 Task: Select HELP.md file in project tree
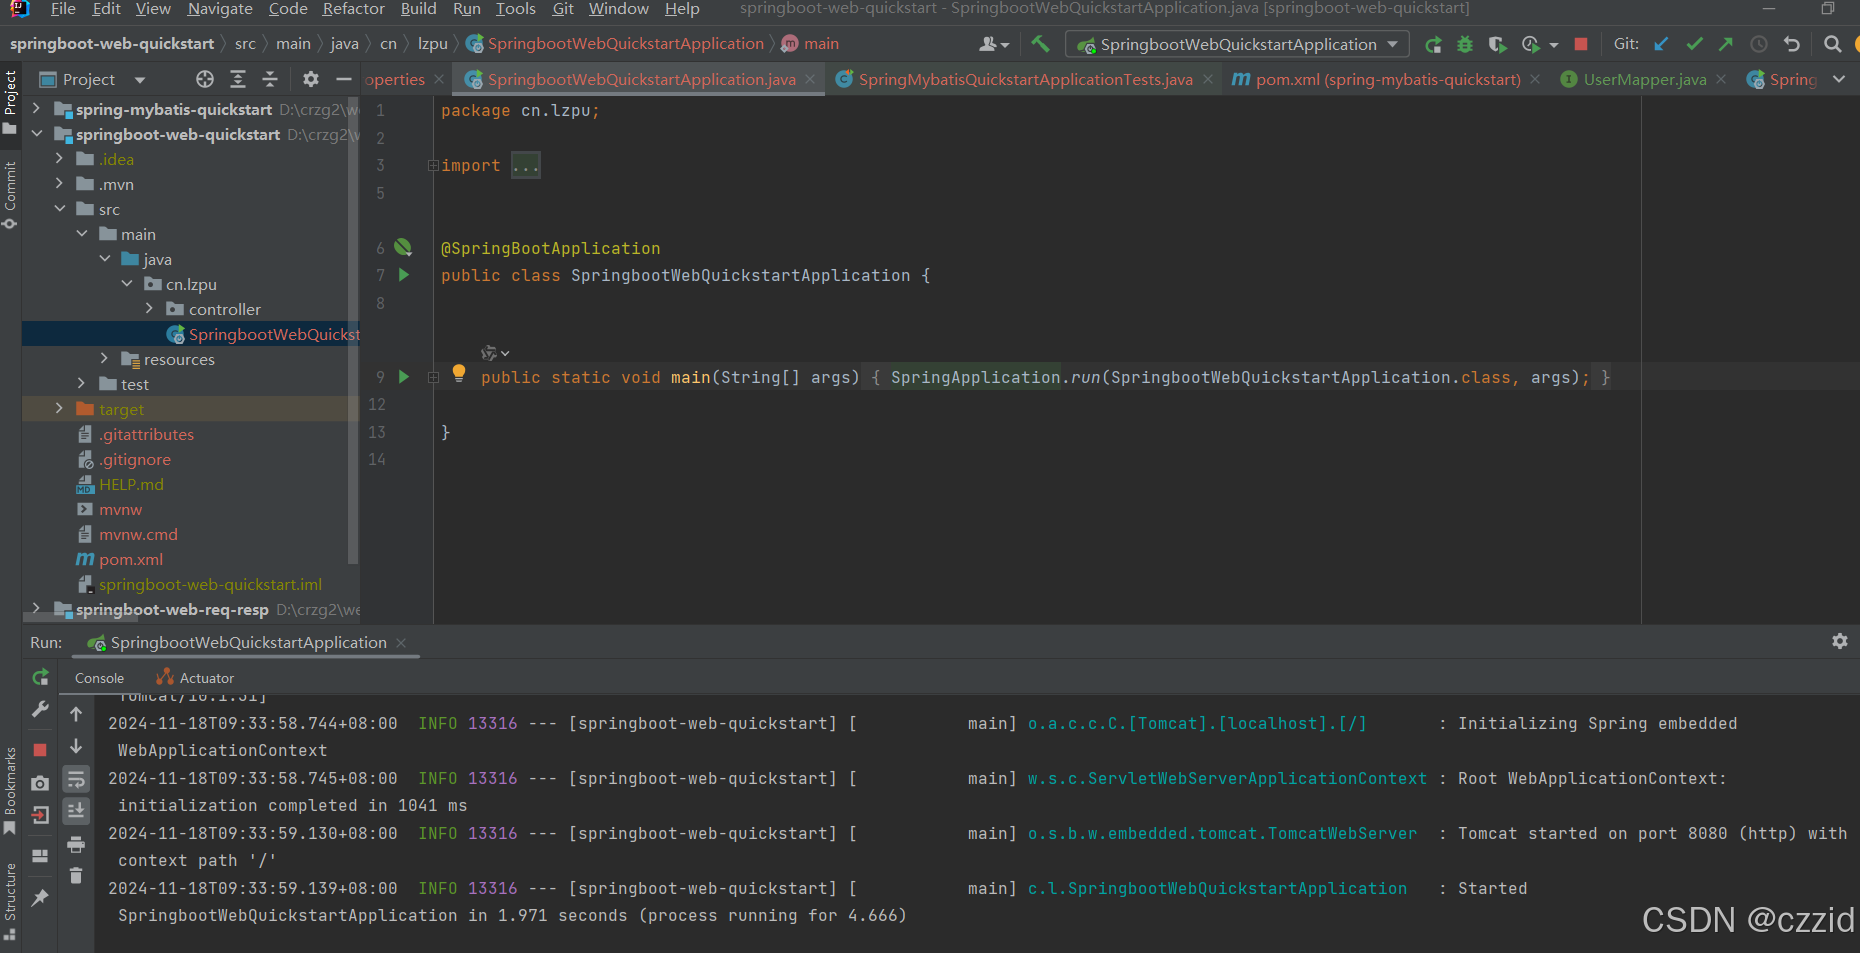point(130,484)
